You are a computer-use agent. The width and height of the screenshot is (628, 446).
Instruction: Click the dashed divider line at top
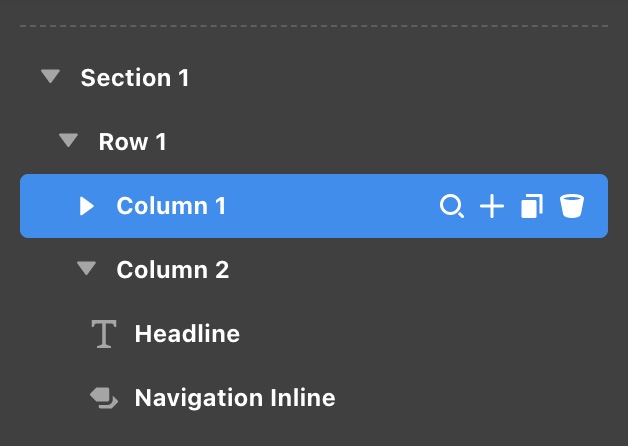click(314, 26)
